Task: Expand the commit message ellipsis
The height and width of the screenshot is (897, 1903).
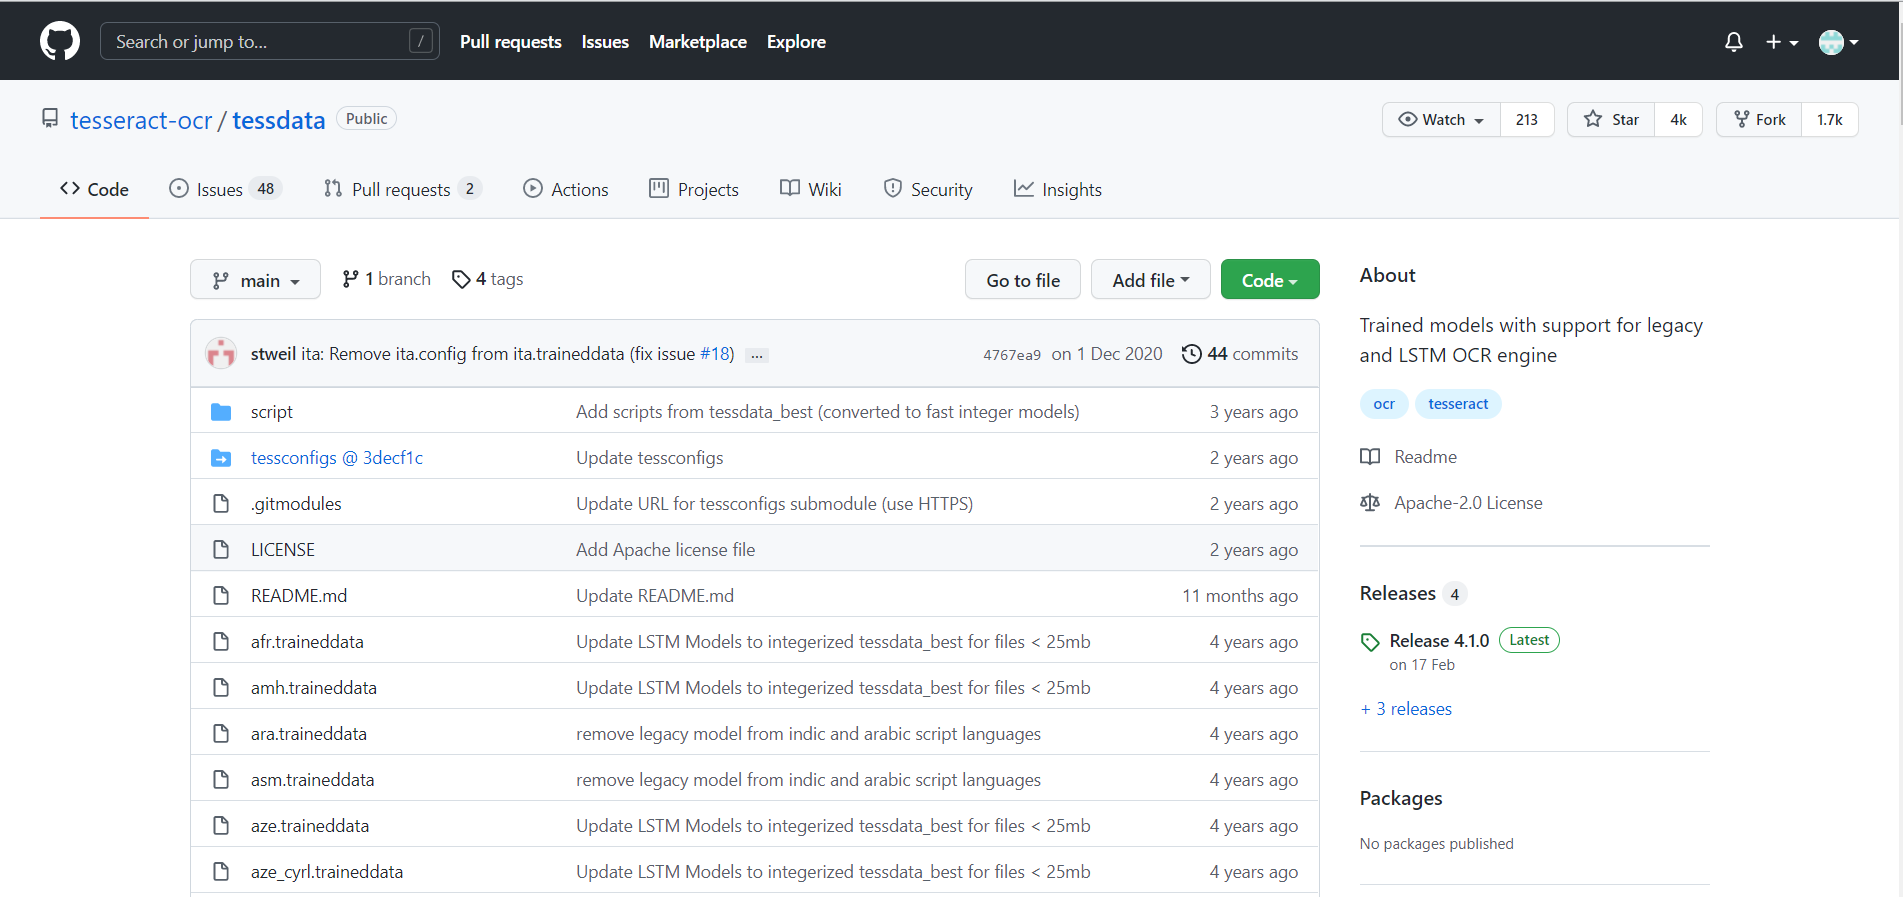Action: click(x=757, y=355)
